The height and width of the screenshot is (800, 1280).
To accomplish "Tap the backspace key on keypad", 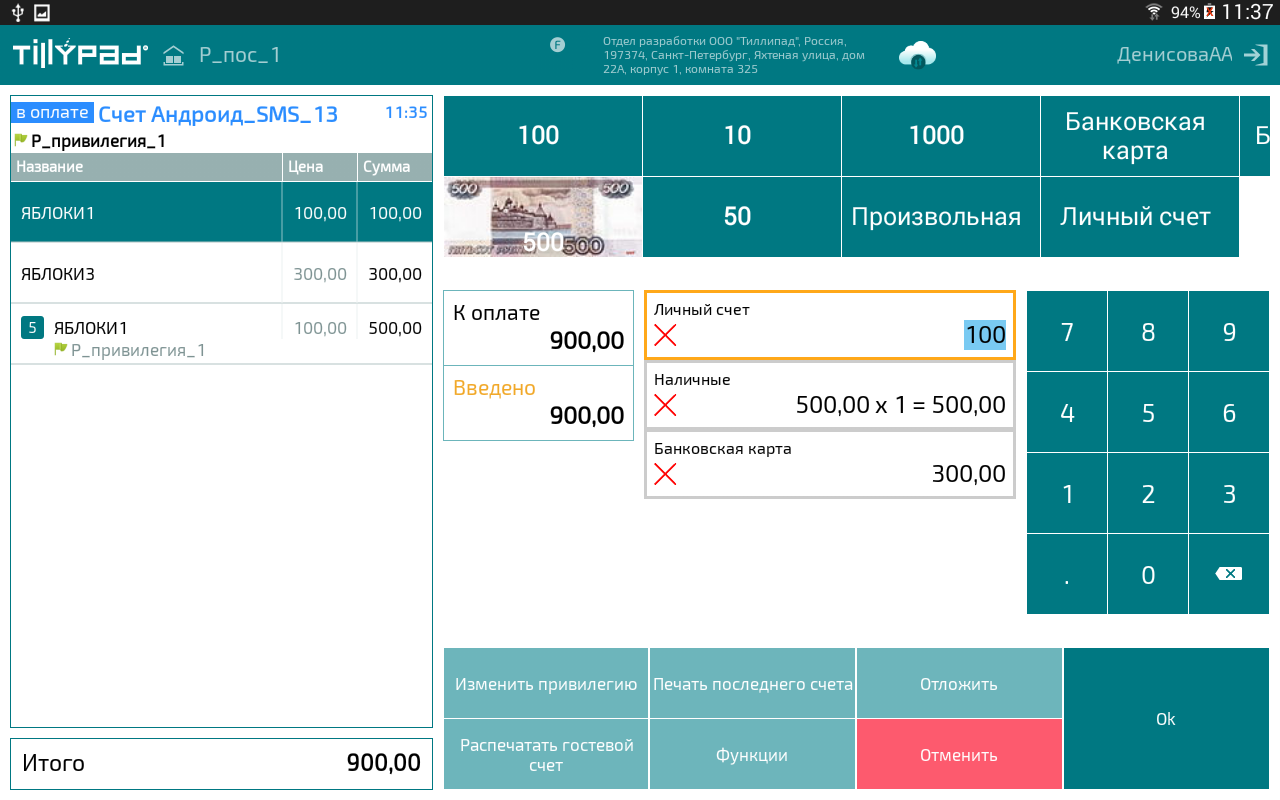I will pos(1229,574).
